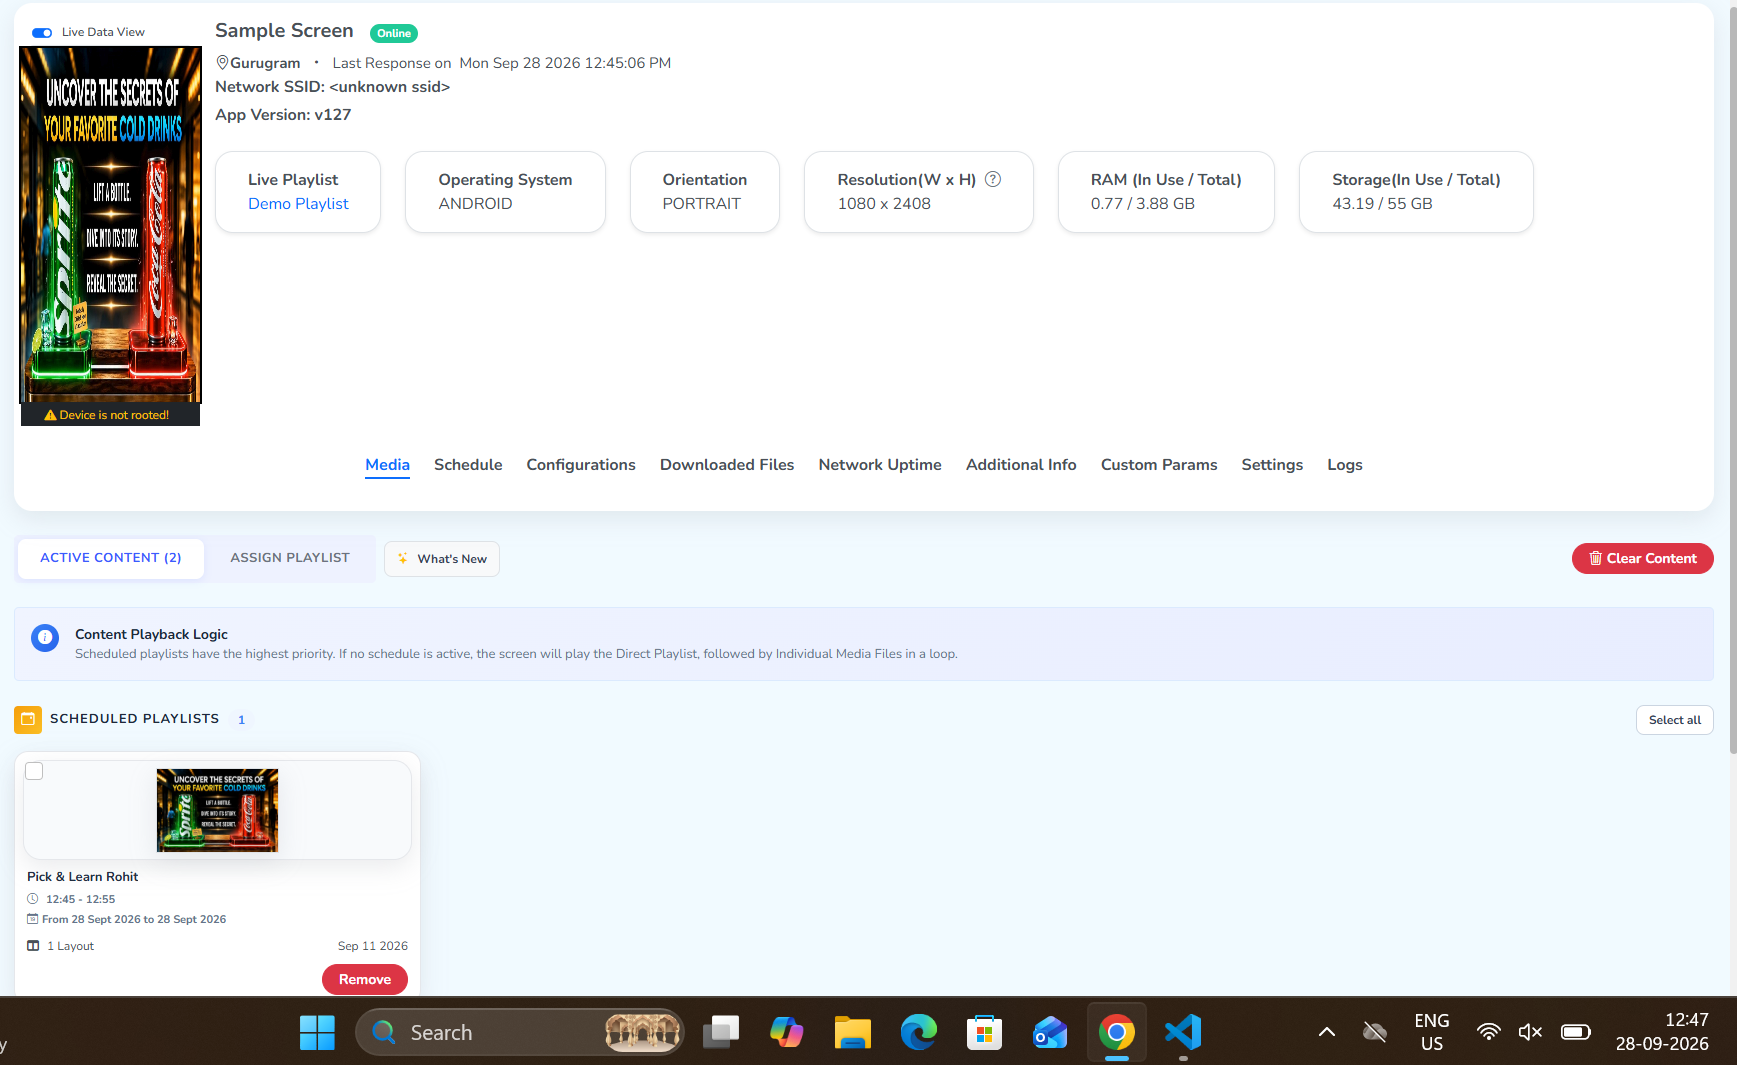Open File Explorer from the taskbar

[853, 1032]
